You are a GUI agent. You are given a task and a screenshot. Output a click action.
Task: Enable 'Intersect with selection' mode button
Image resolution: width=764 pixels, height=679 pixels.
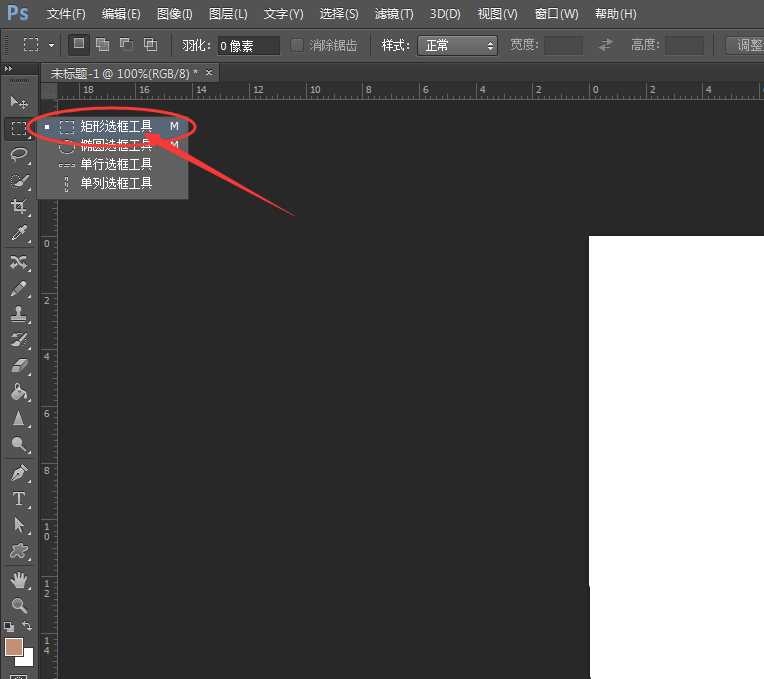pos(150,45)
